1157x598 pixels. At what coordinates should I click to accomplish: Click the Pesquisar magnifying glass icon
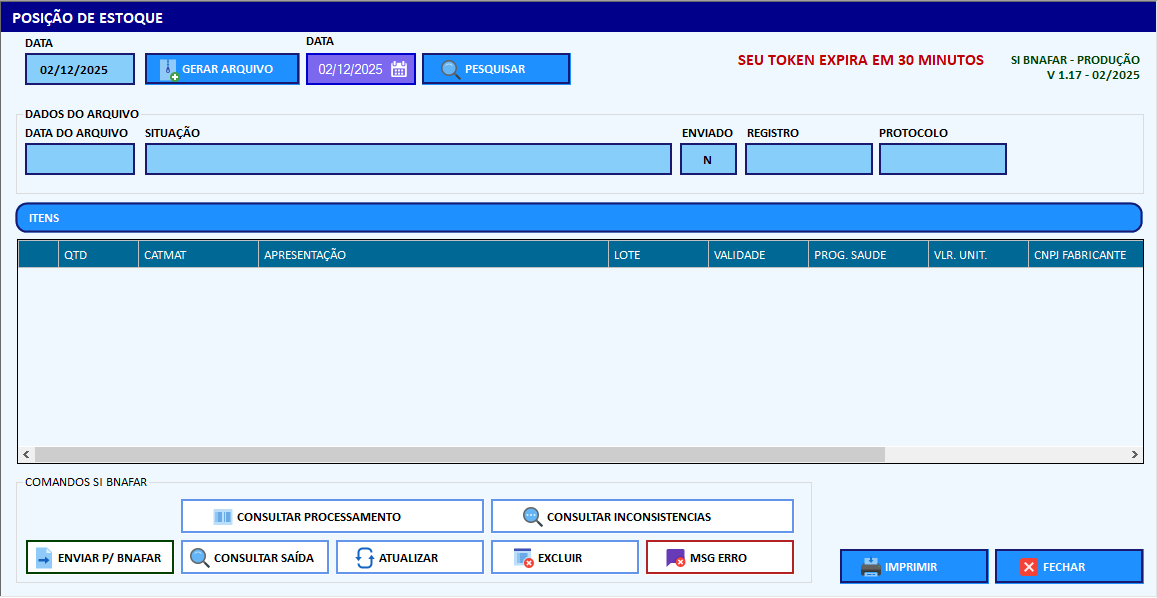point(451,69)
